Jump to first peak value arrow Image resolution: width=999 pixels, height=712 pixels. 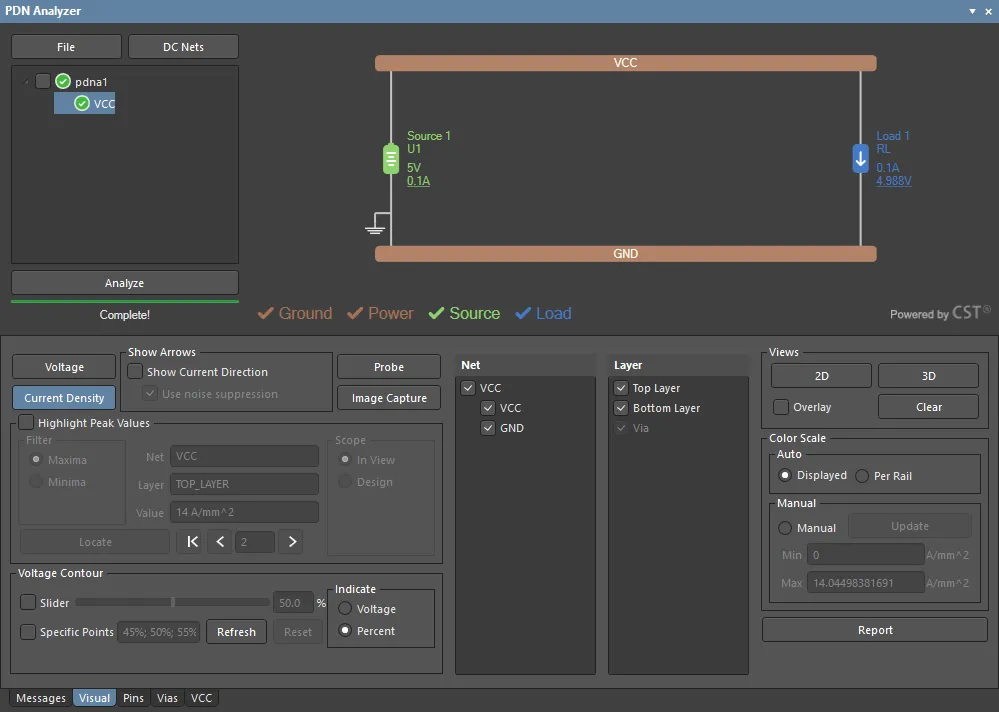pyautogui.click(x=193, y=542)
